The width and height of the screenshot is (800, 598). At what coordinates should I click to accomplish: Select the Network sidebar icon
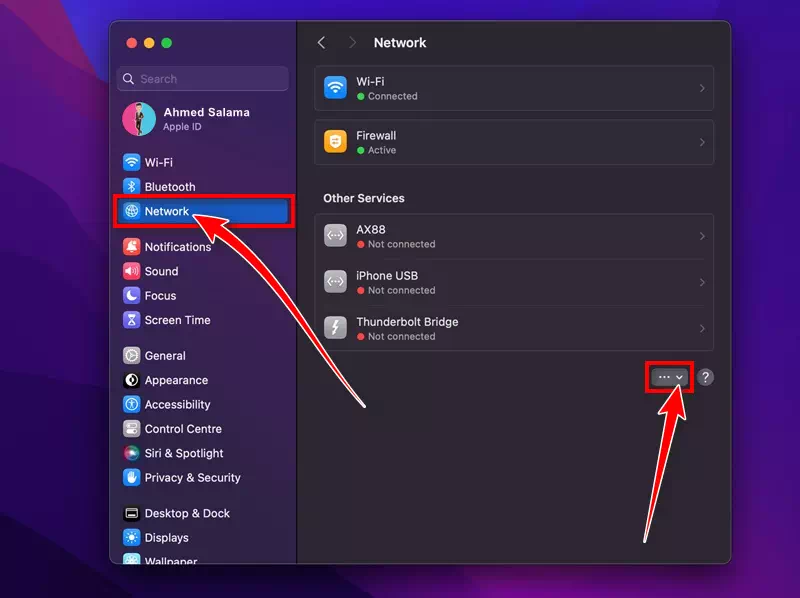pyautogui.click(x=131, y=211)
